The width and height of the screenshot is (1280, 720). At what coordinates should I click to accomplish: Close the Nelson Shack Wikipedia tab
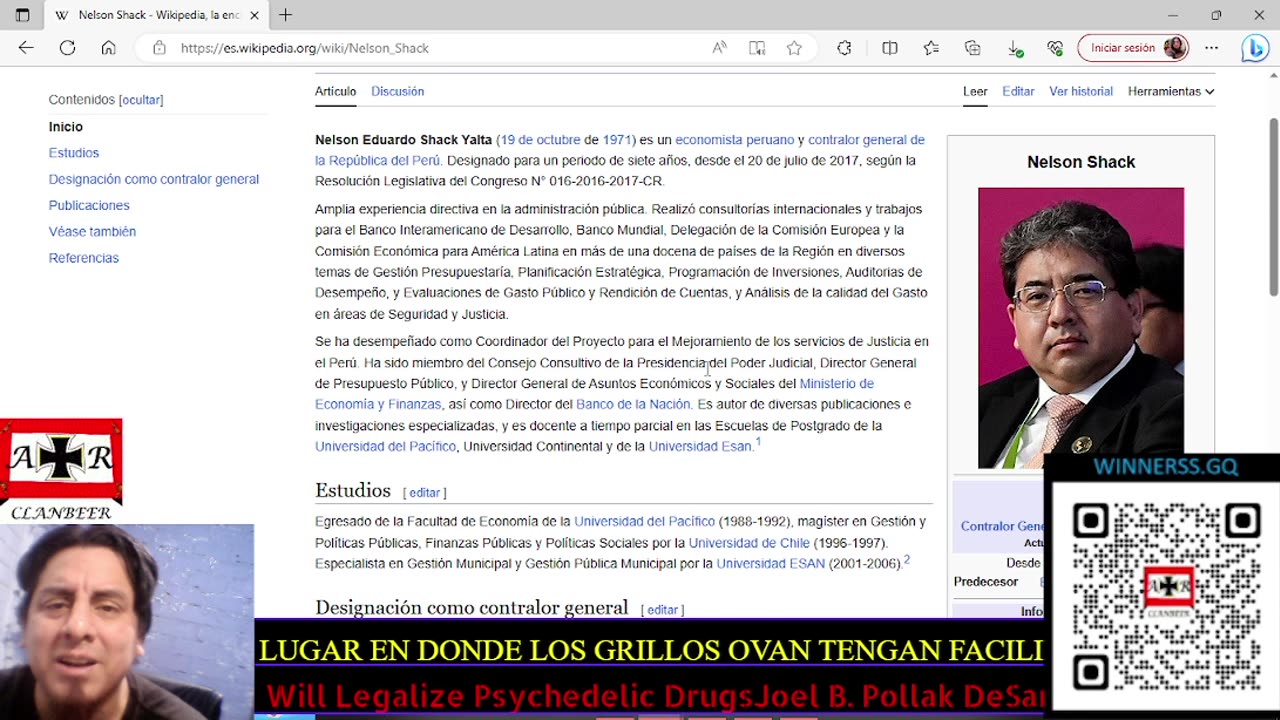(254, 15)
